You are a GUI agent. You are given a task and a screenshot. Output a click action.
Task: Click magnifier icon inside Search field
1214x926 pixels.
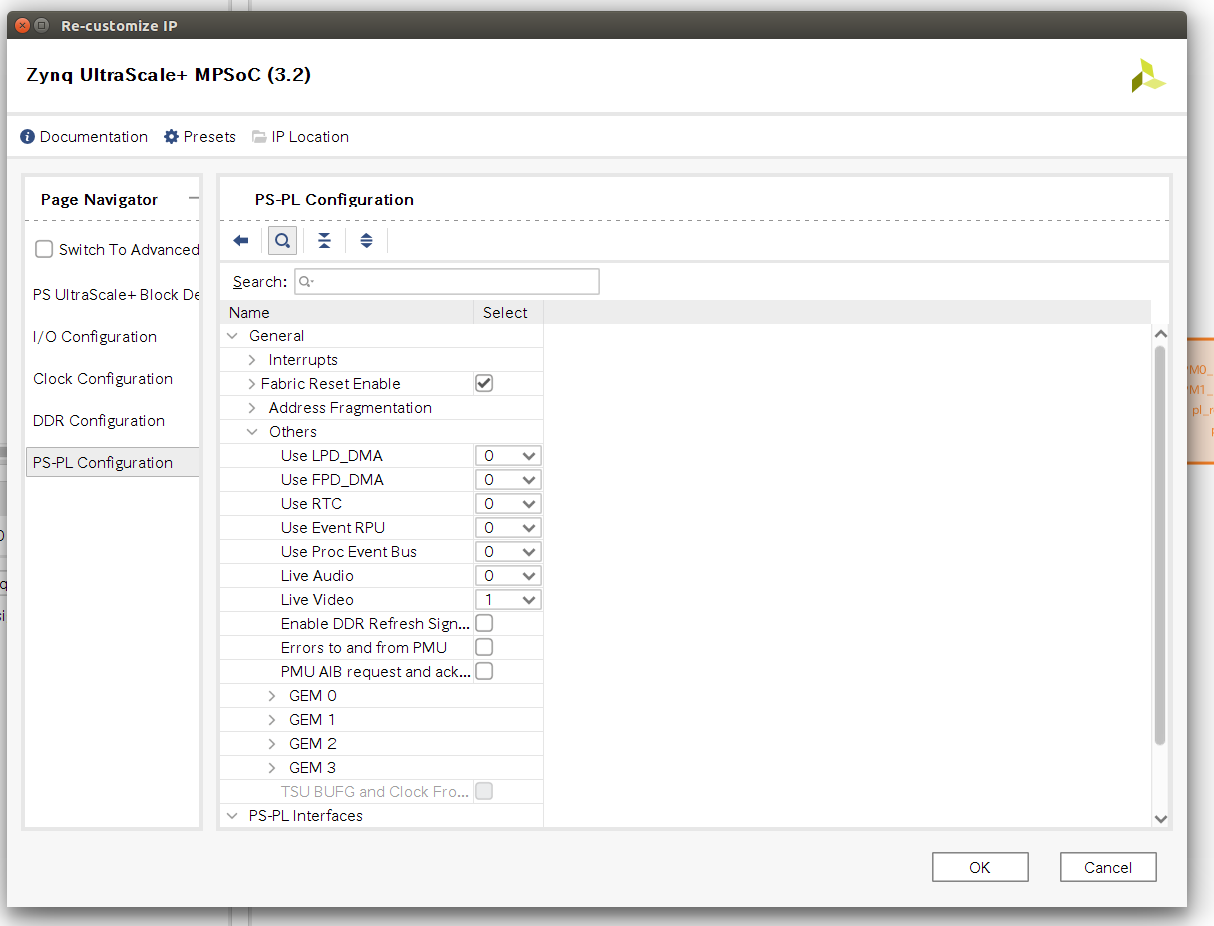pyautogui.click(x=306, y=282)
